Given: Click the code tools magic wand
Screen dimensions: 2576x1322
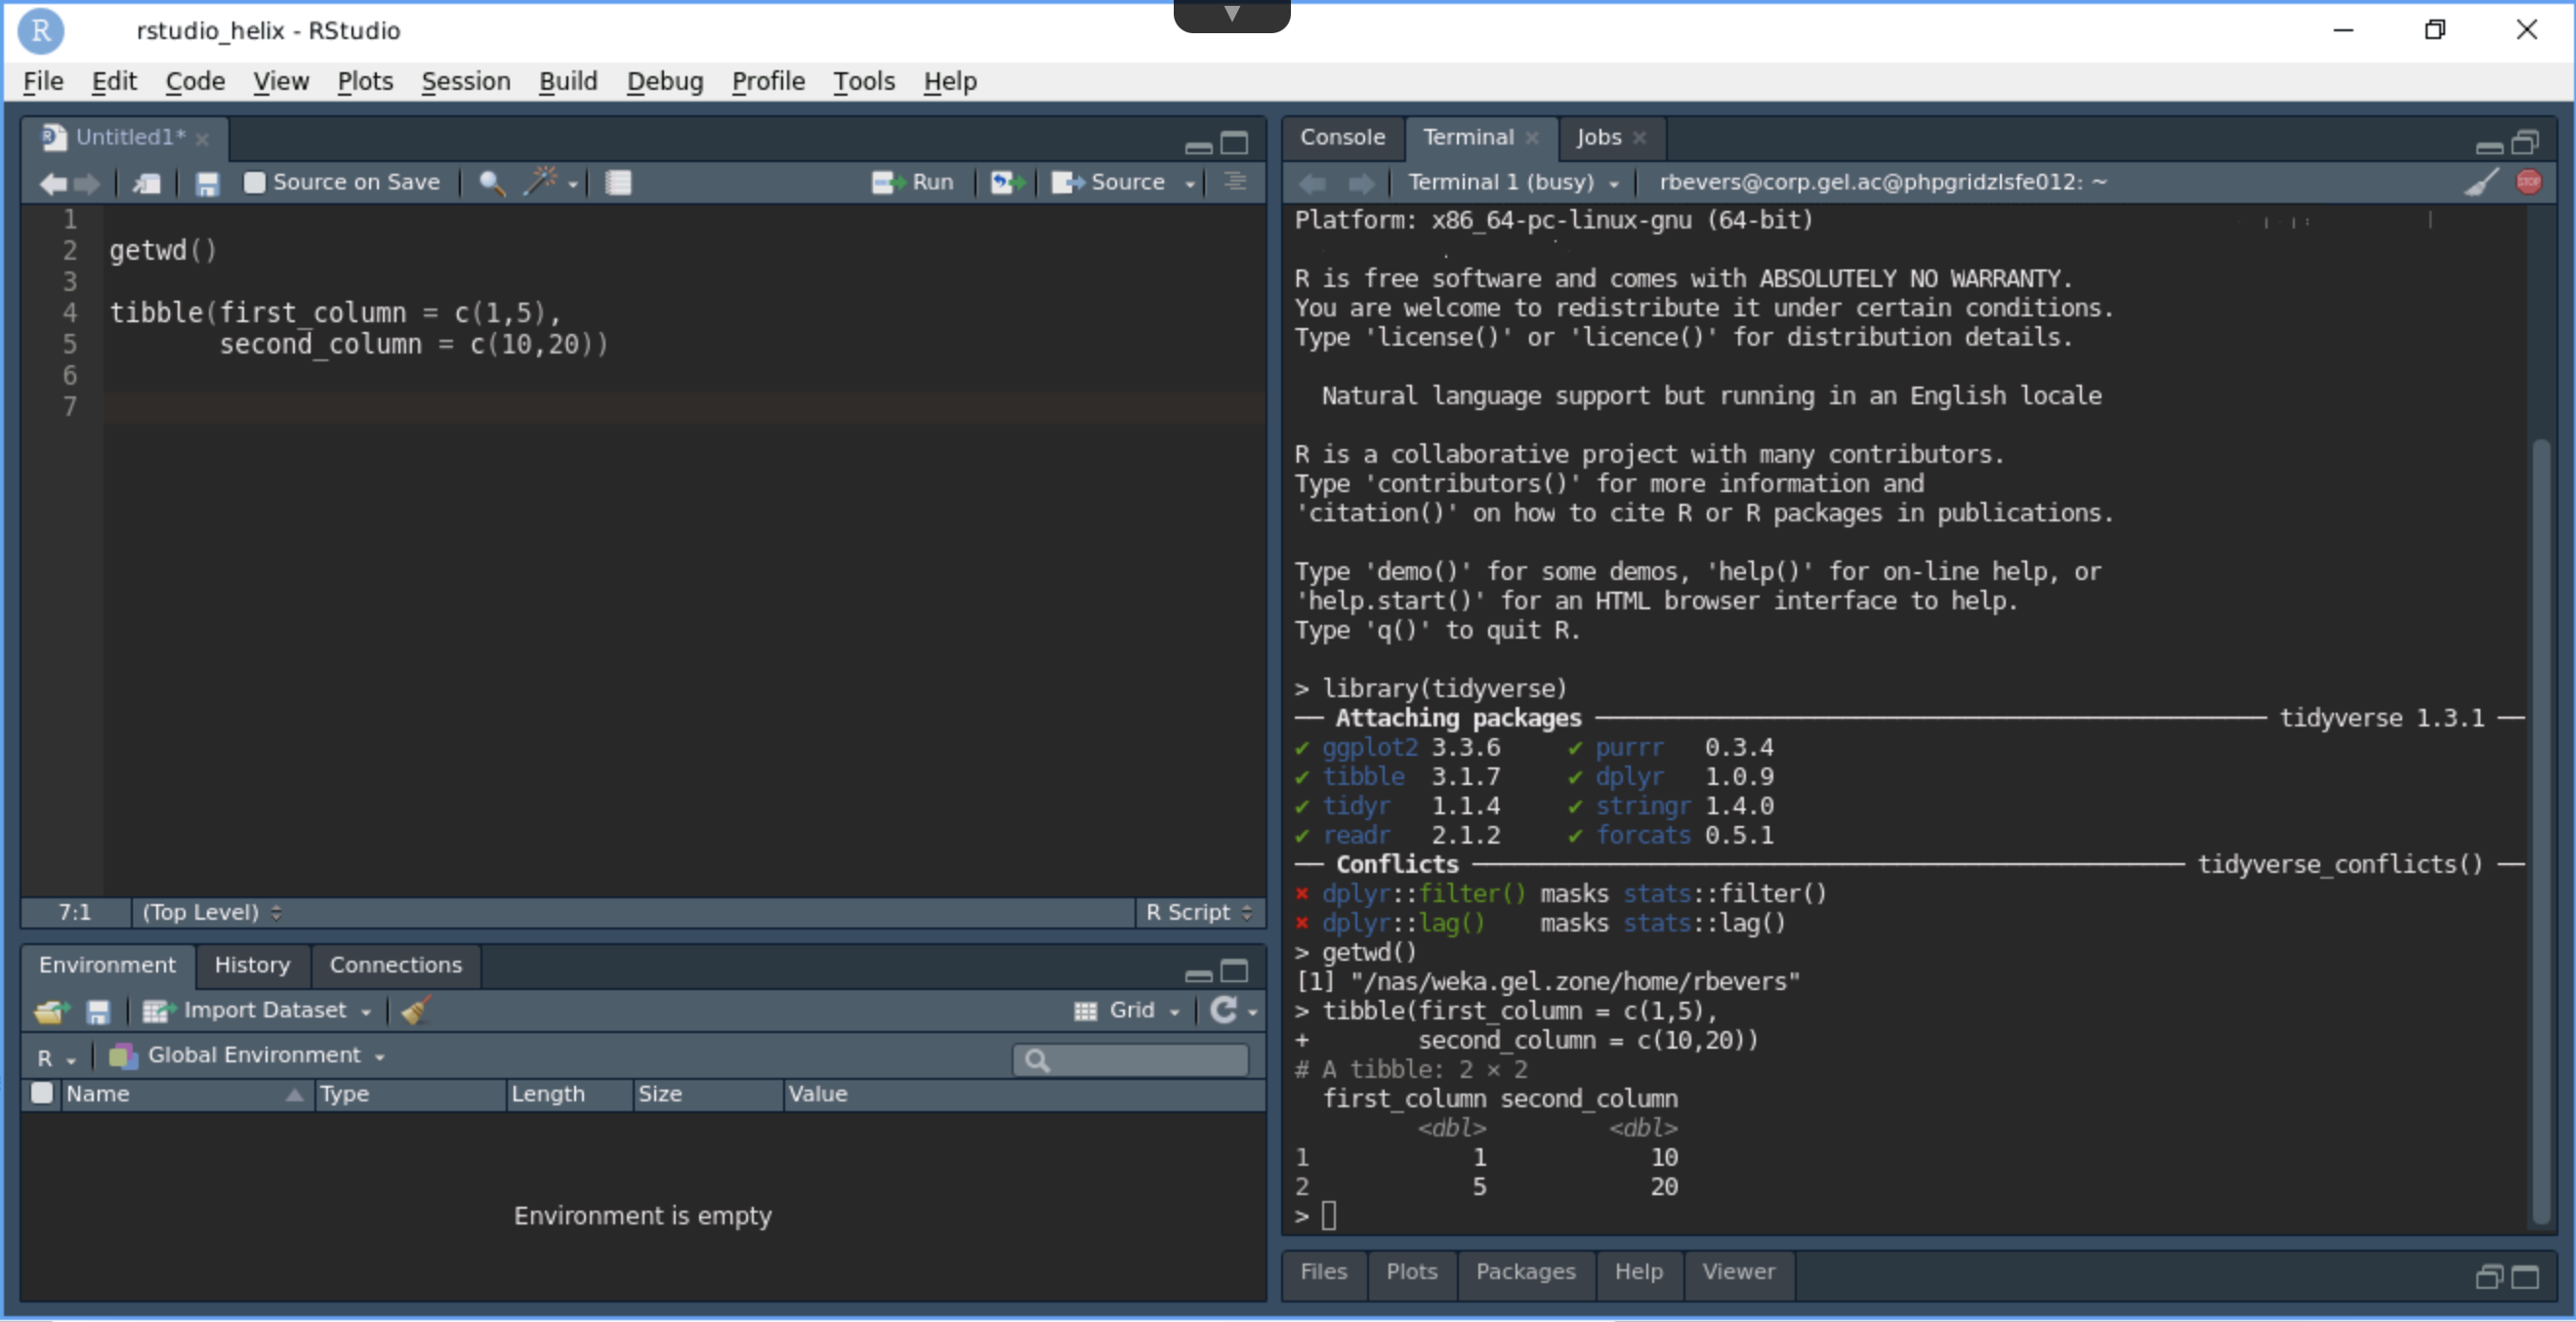Looking at the screenshot, I should tap(542, 181).
